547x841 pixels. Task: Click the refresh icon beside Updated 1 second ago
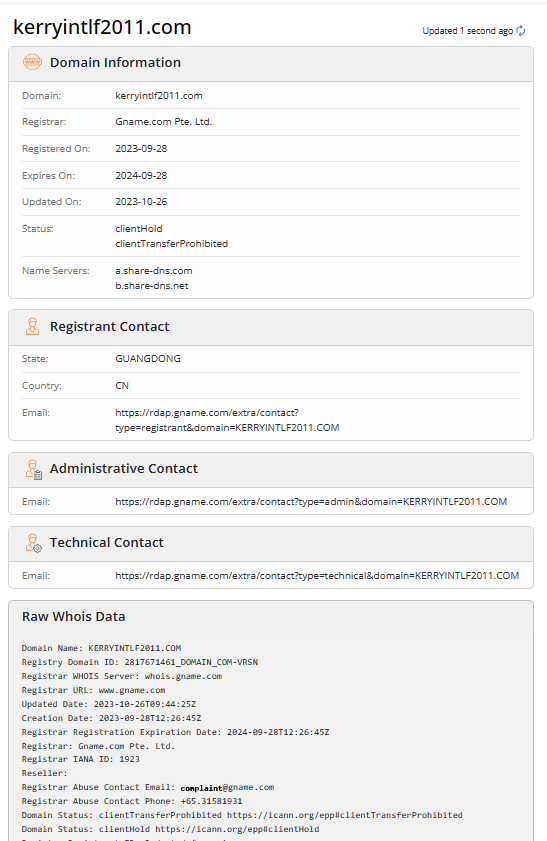coord(521,31)
